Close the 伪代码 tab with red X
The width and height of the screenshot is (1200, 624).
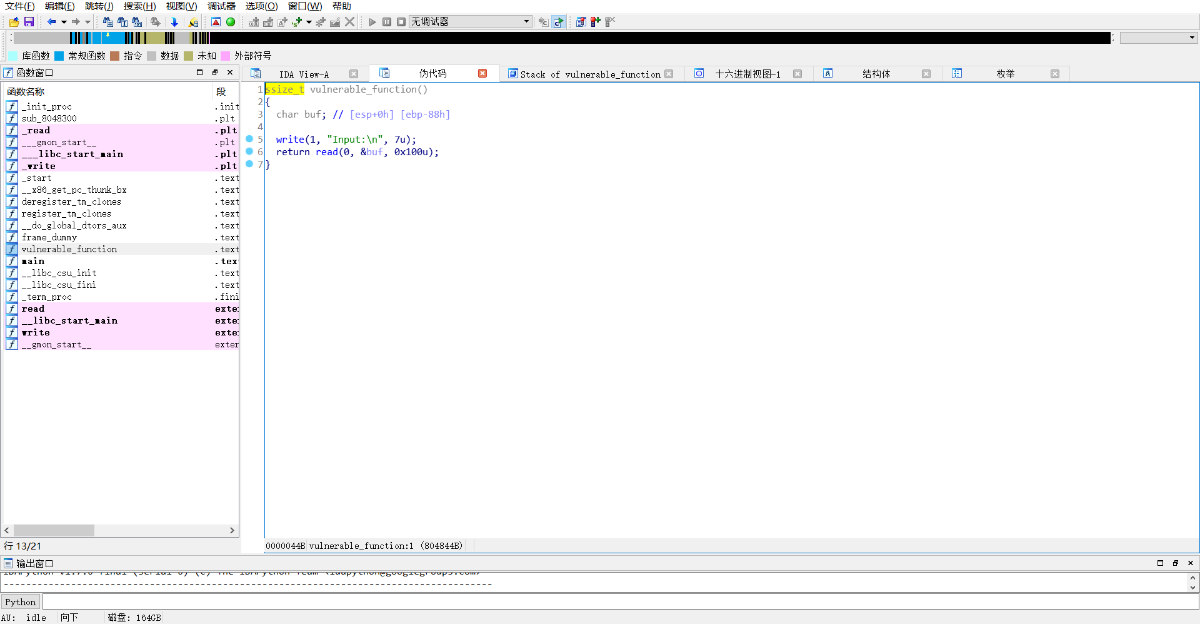click(482, 74)
